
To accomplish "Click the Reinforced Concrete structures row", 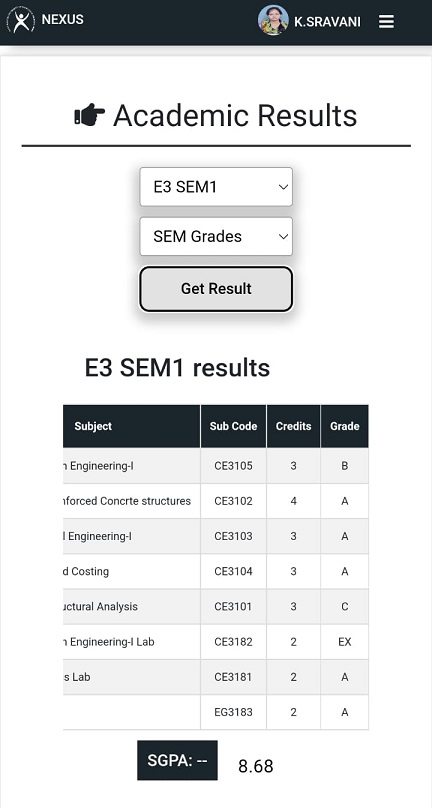I will pos(216,501).
